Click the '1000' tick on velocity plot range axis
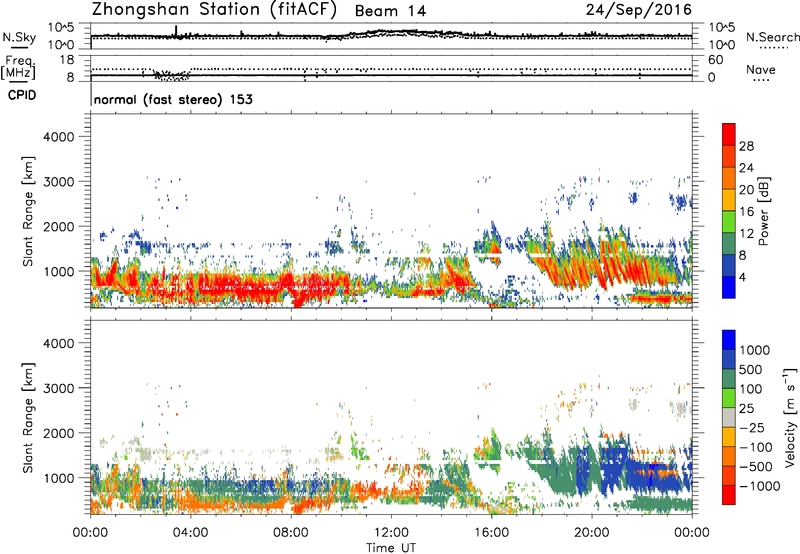This screenshot has width=800, height=554. pyautogui.click(x=58, y=478)
